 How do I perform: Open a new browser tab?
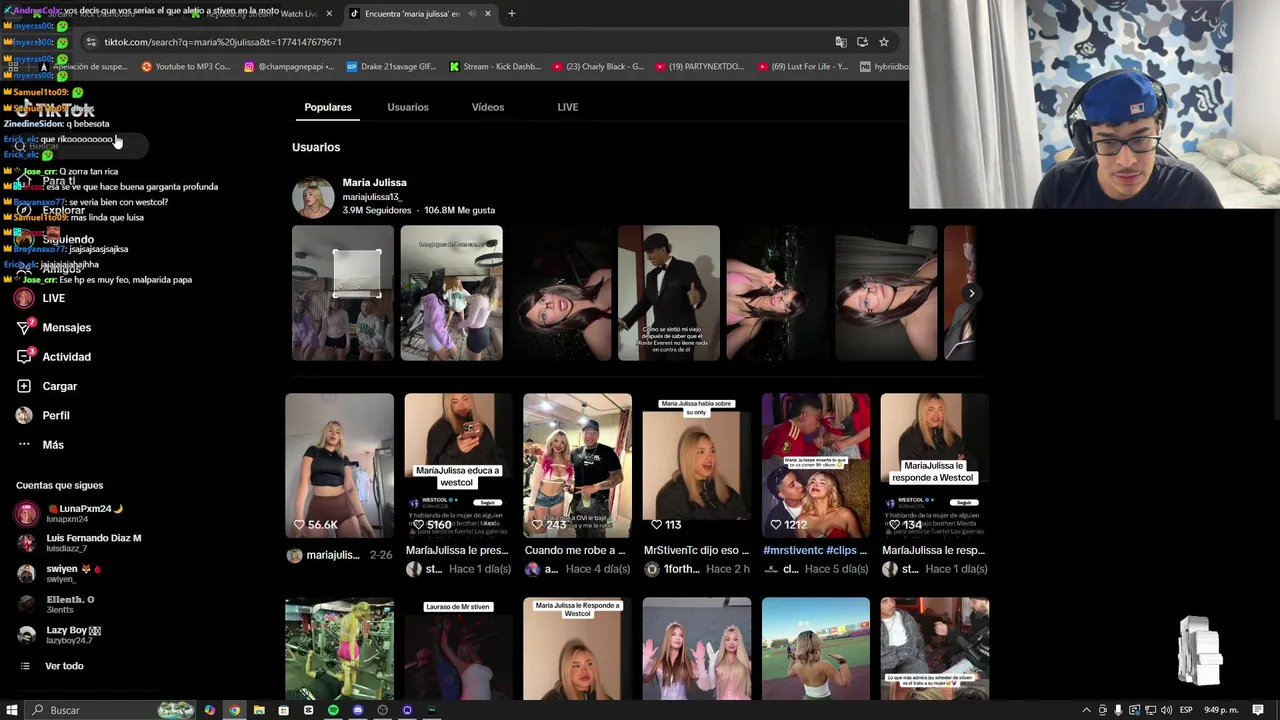[511, 14]
